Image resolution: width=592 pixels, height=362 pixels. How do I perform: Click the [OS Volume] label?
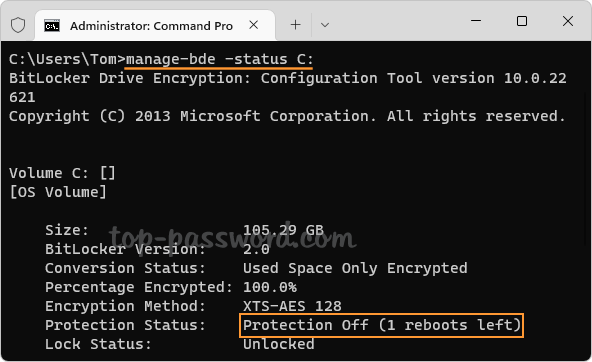click(x=58, y=192)
